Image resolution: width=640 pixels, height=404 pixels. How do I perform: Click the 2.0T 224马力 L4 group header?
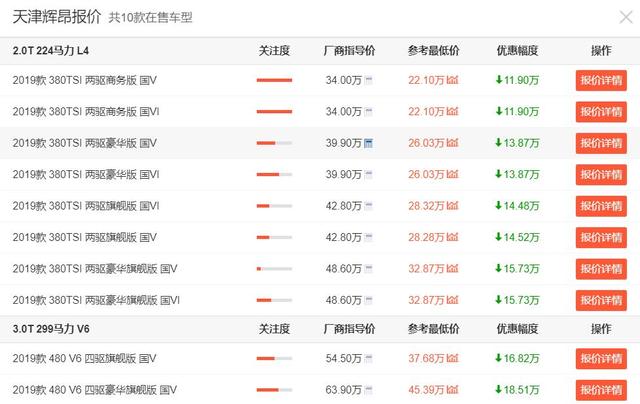click(51, 51)
